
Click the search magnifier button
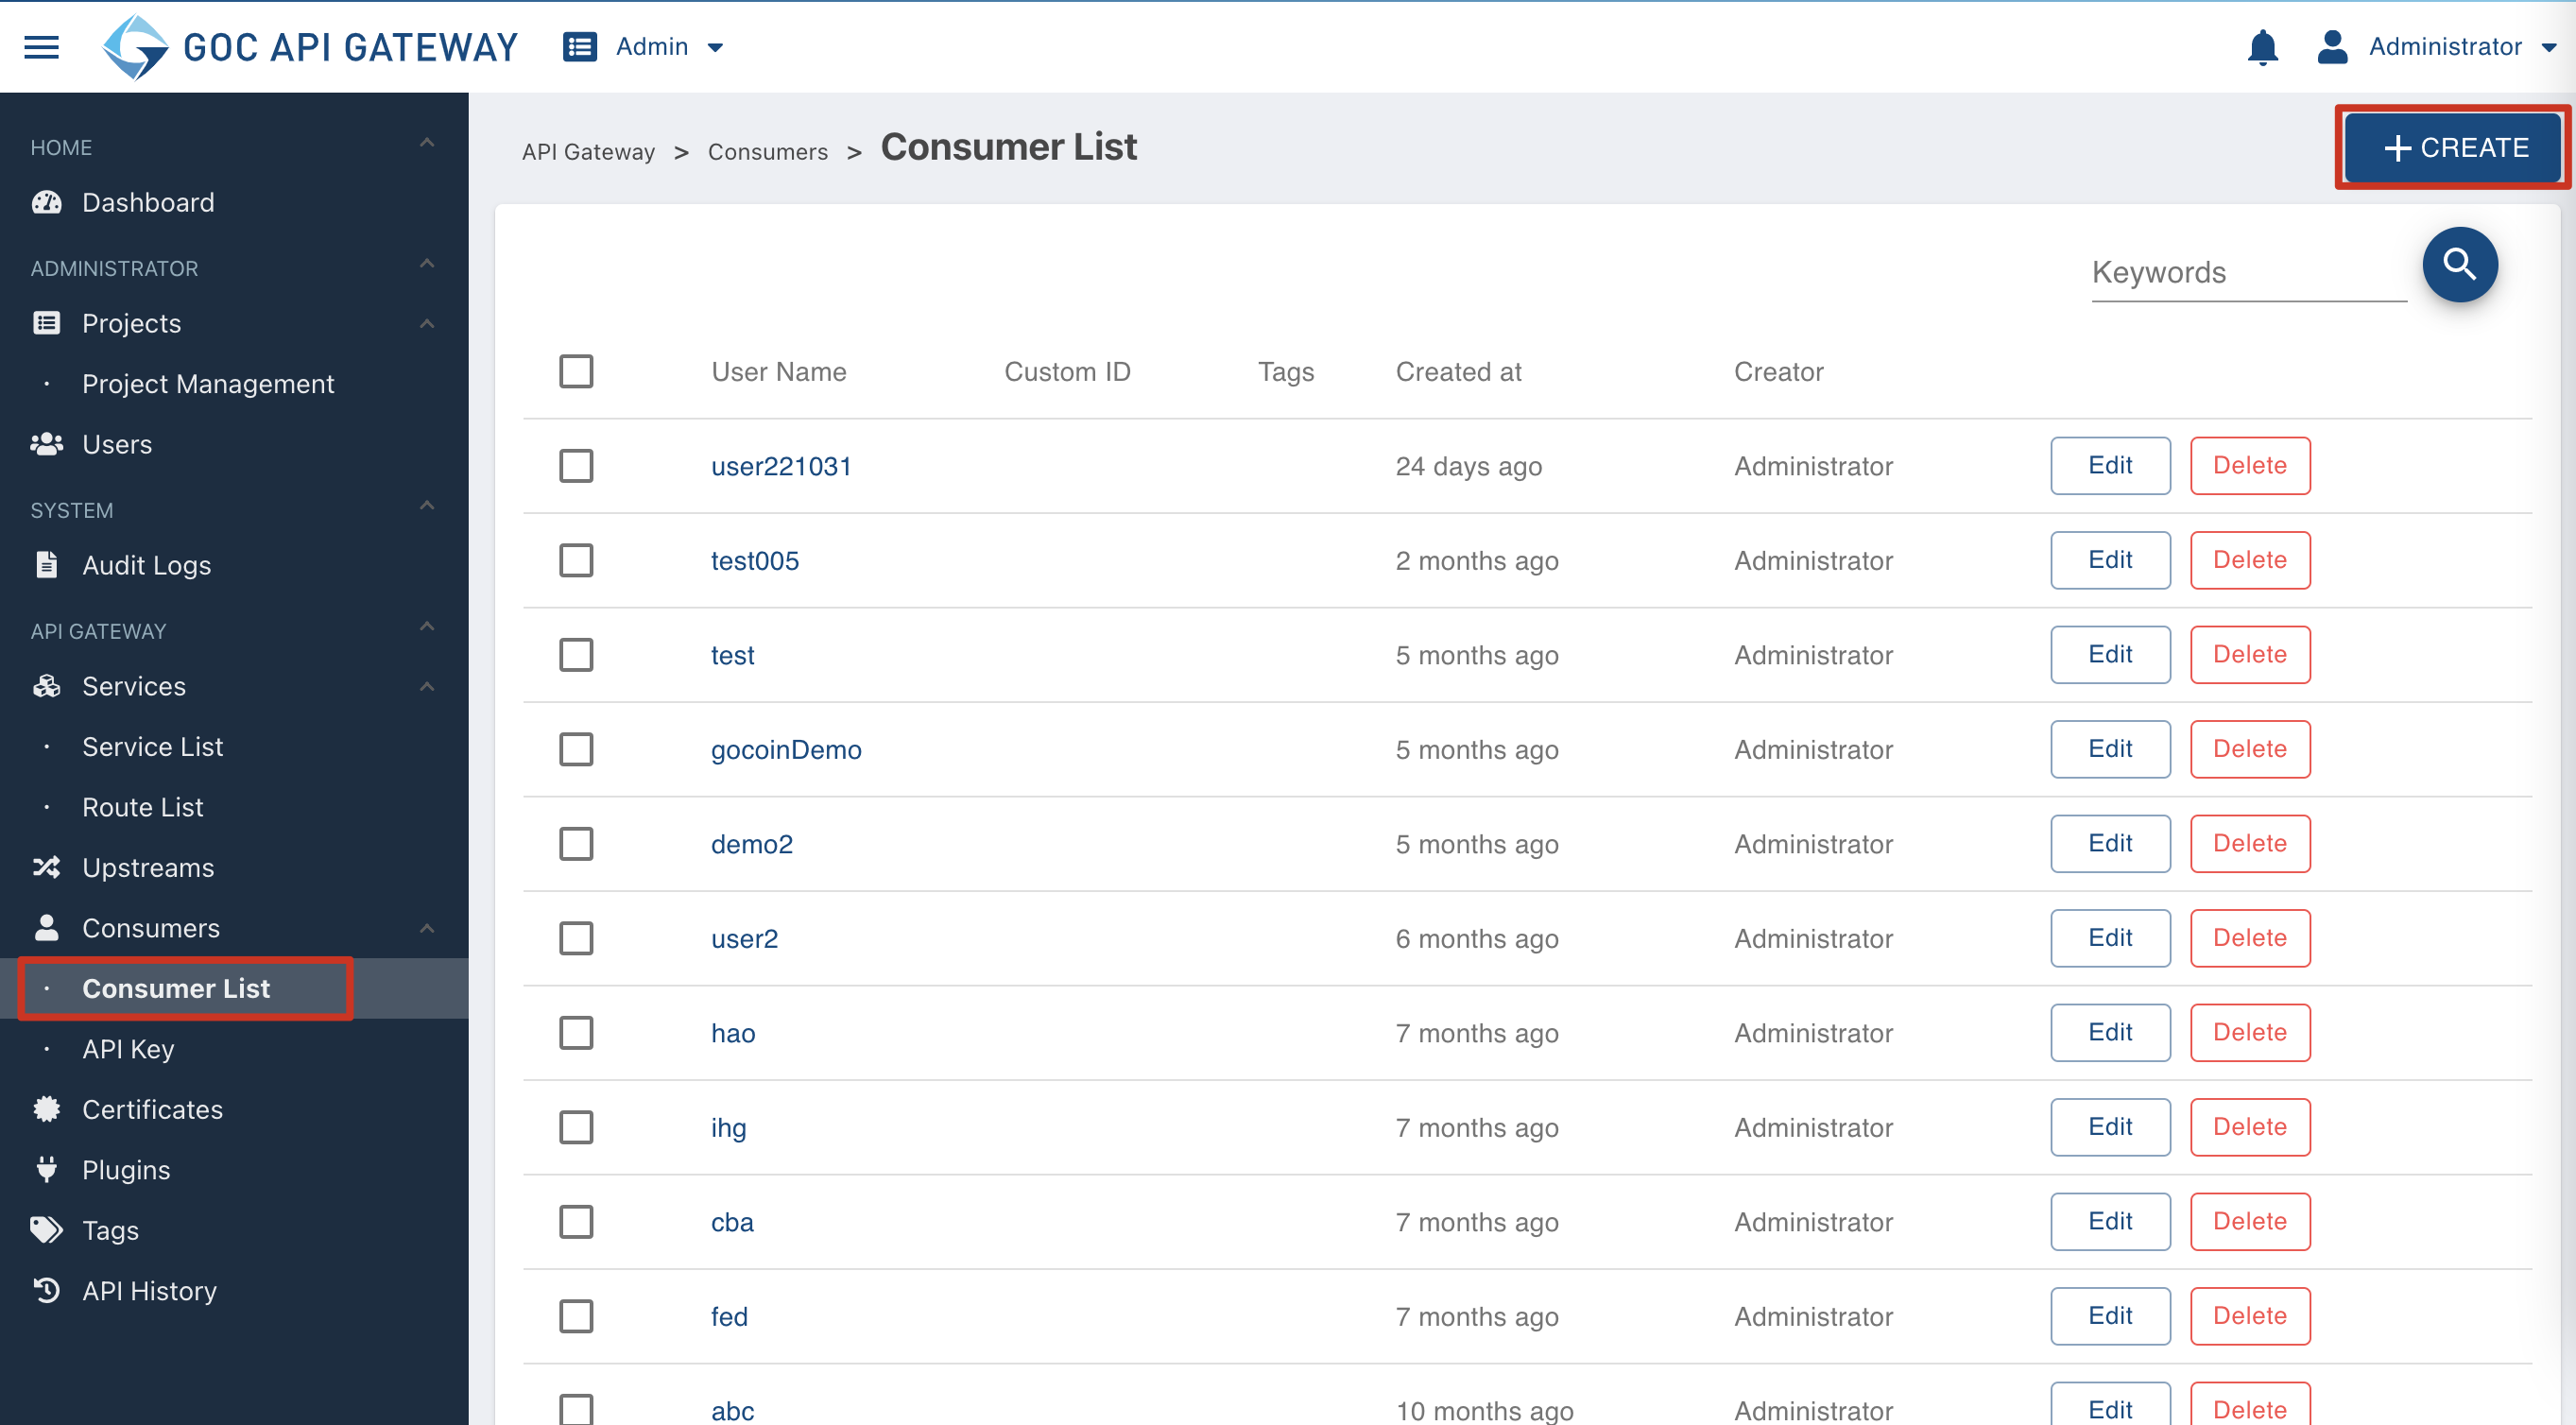(2459, 265)
